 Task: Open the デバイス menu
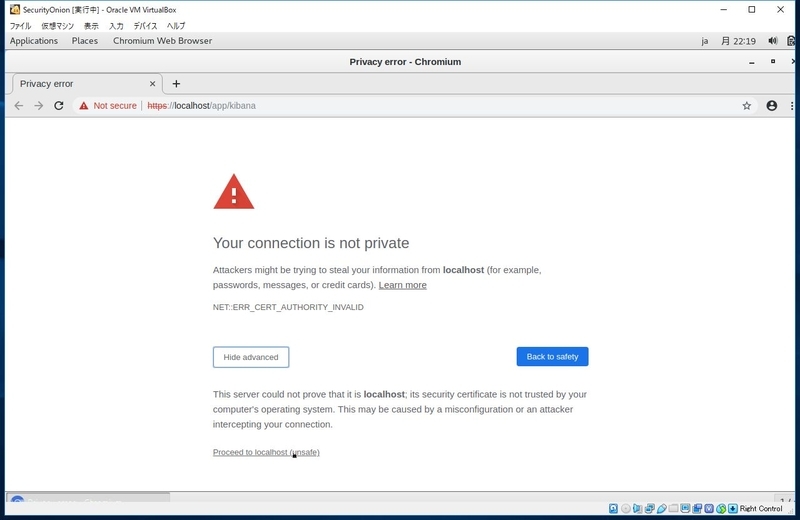[145, 26]
